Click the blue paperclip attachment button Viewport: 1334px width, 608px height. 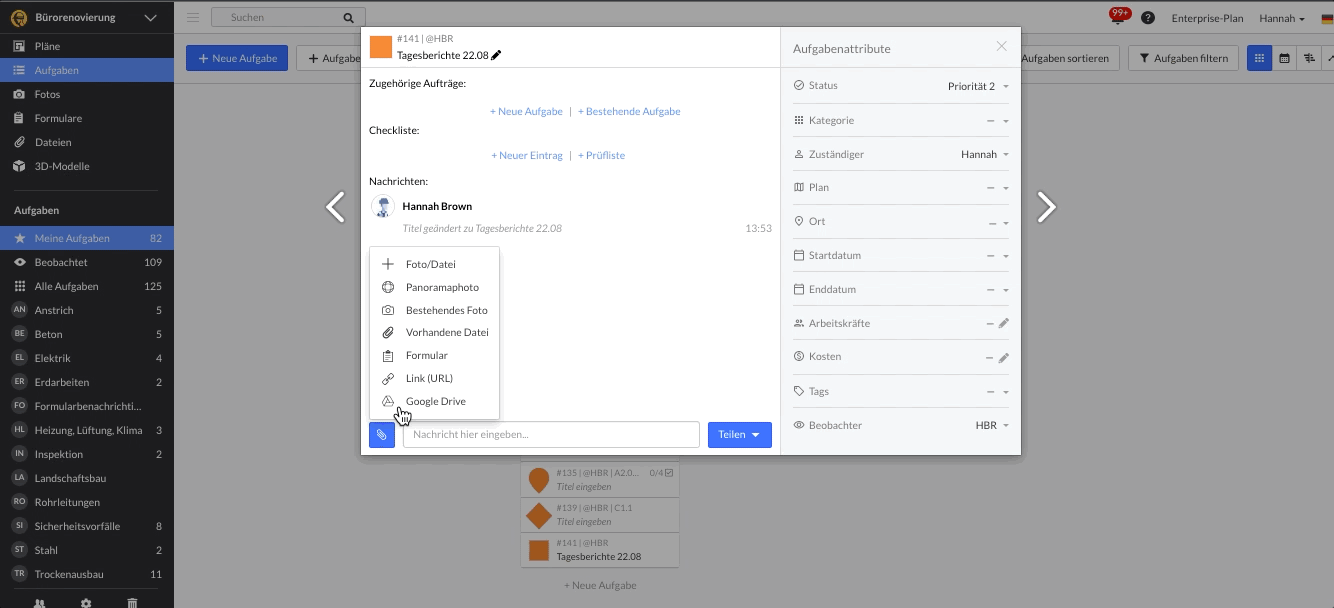pyautogui.click(x=382, y=435)
